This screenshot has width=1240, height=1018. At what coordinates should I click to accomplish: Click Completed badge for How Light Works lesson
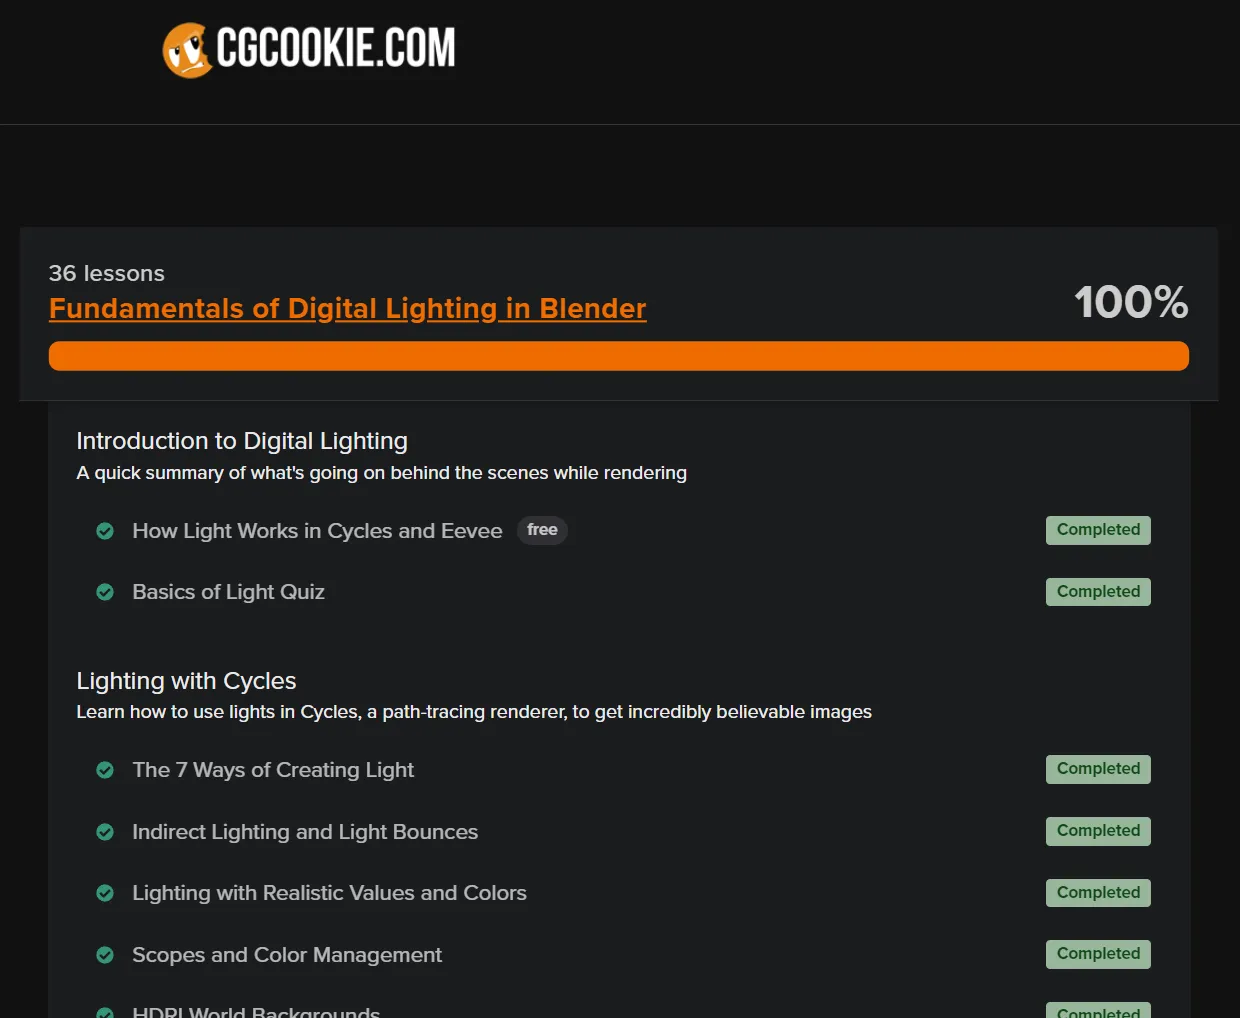[1098, 530]
